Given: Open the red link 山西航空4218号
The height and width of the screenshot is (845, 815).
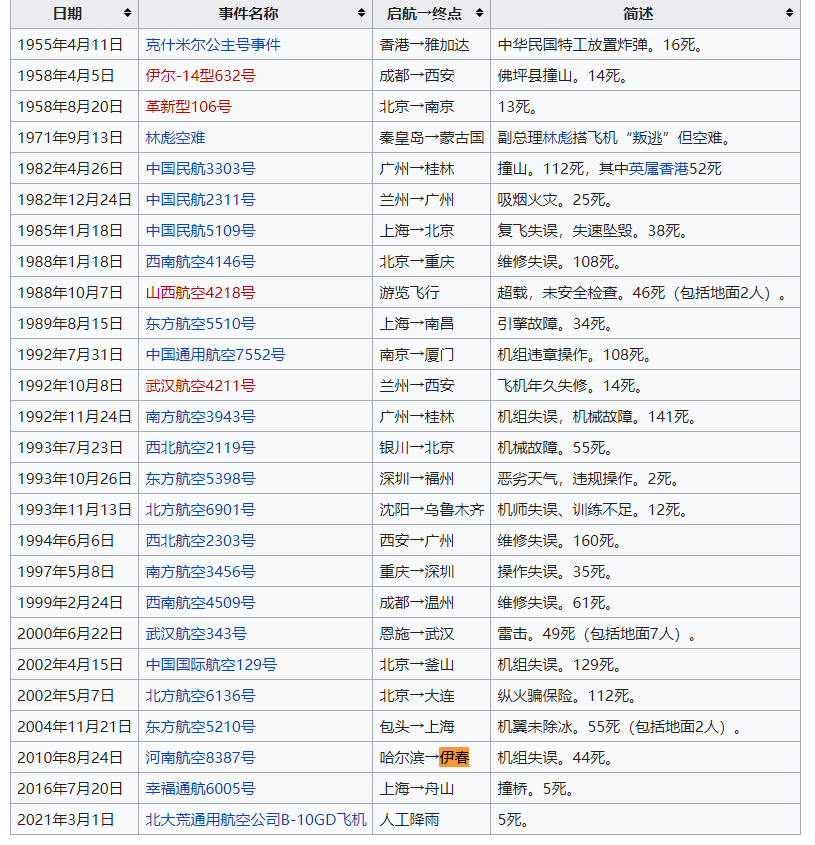Looking at the screenshot, I should point(201,293).
